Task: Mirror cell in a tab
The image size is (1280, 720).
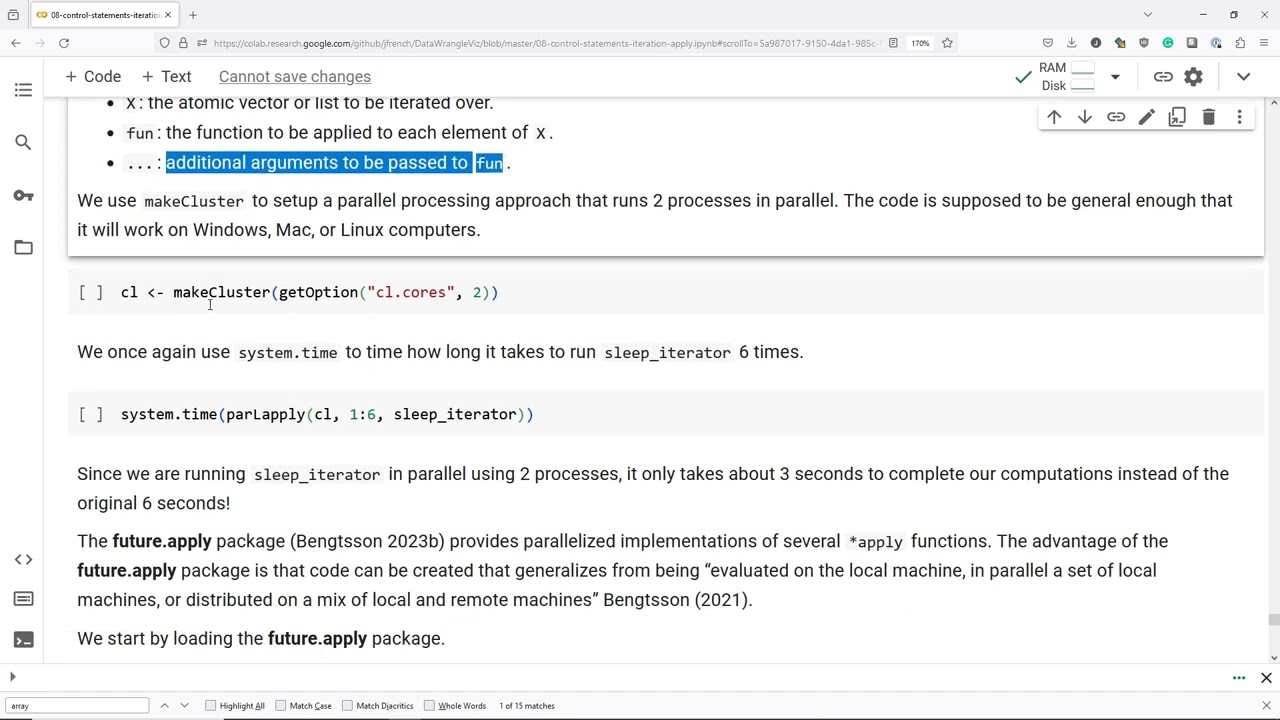Action: (1177, 117)
